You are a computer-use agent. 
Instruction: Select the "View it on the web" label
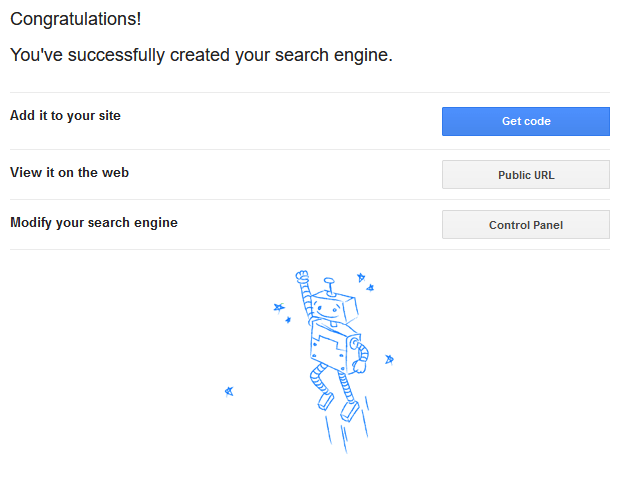point(69,172)
